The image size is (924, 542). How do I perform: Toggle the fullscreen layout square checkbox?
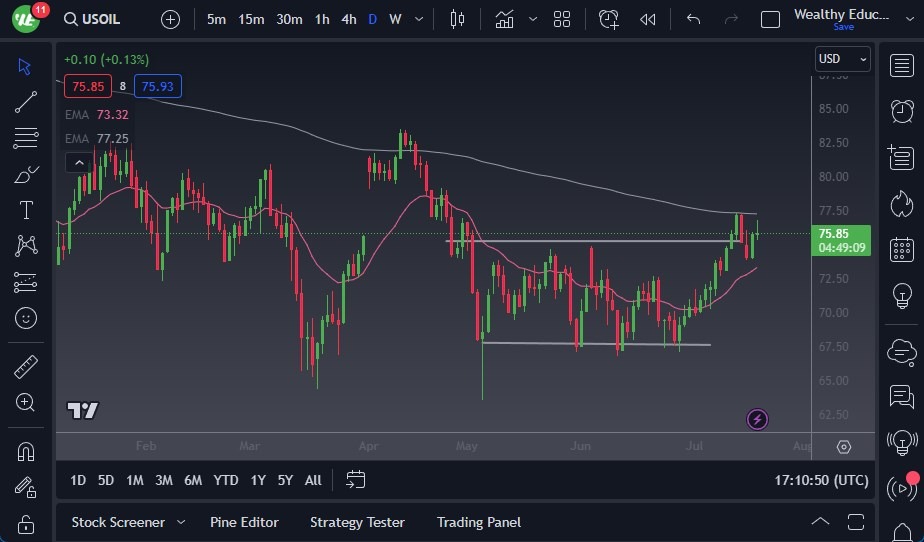(x=770, y=19)
